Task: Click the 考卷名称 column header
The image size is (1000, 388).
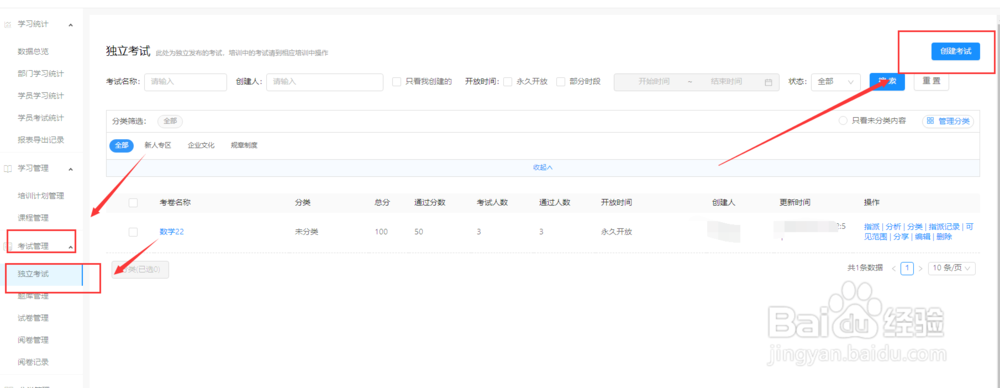Action: 175,202
